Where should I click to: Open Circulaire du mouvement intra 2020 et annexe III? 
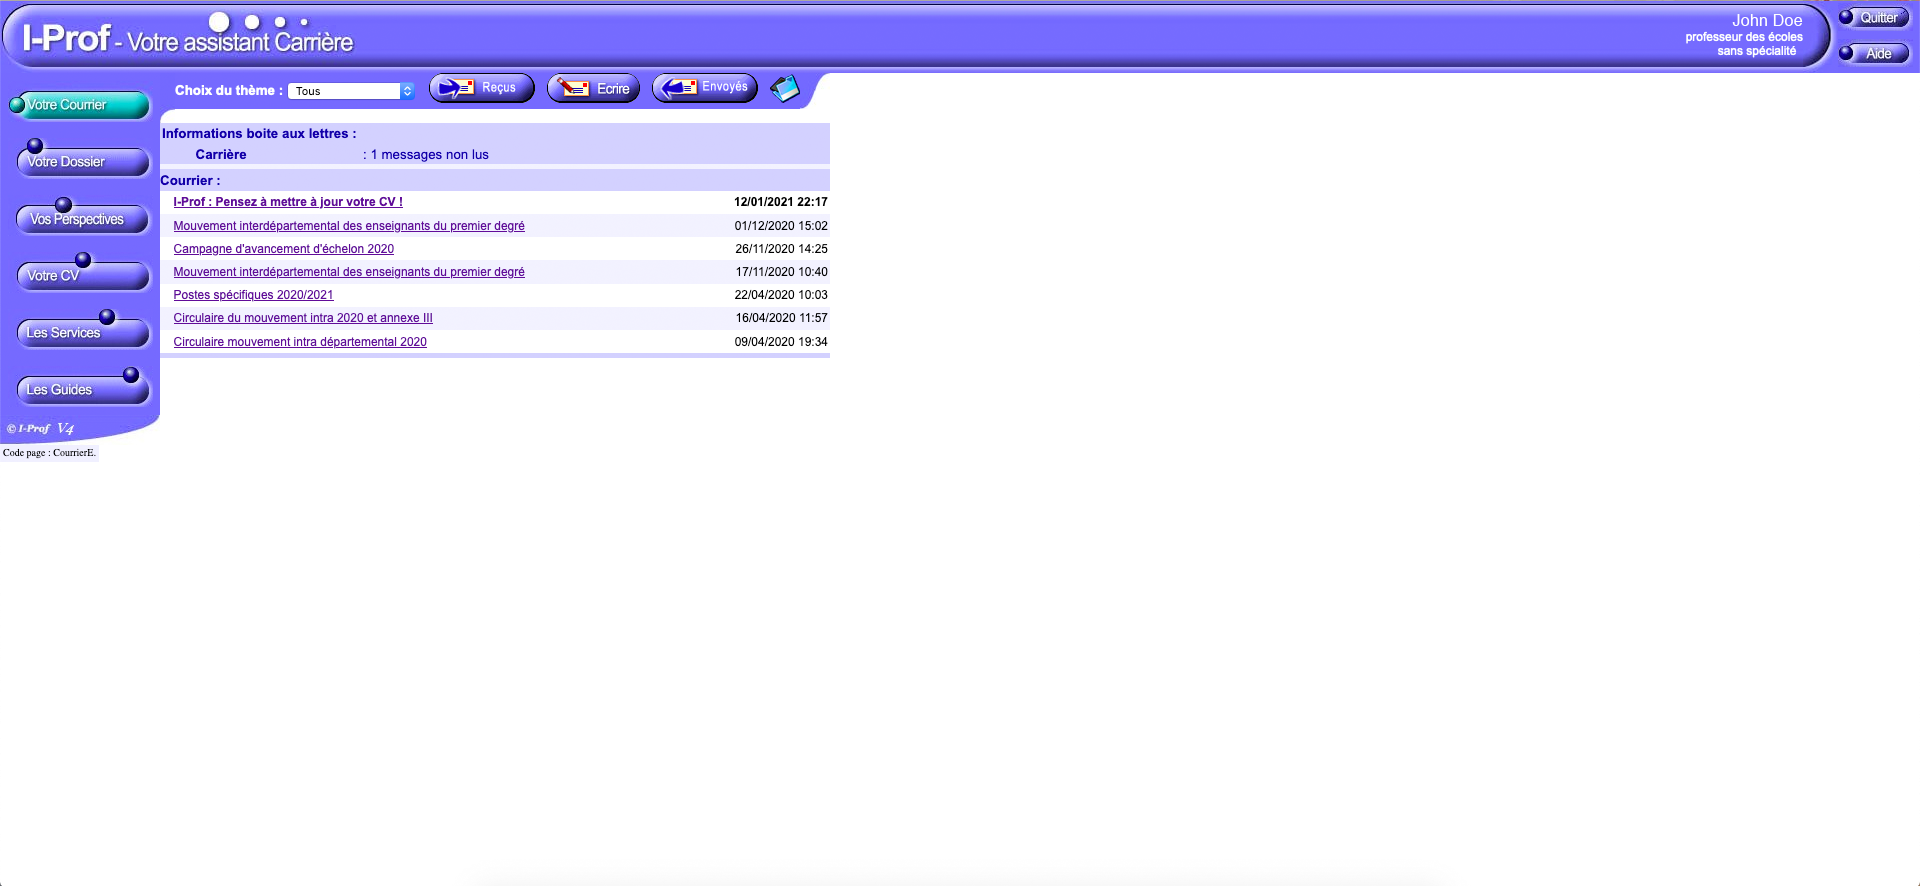pos(303,318)
